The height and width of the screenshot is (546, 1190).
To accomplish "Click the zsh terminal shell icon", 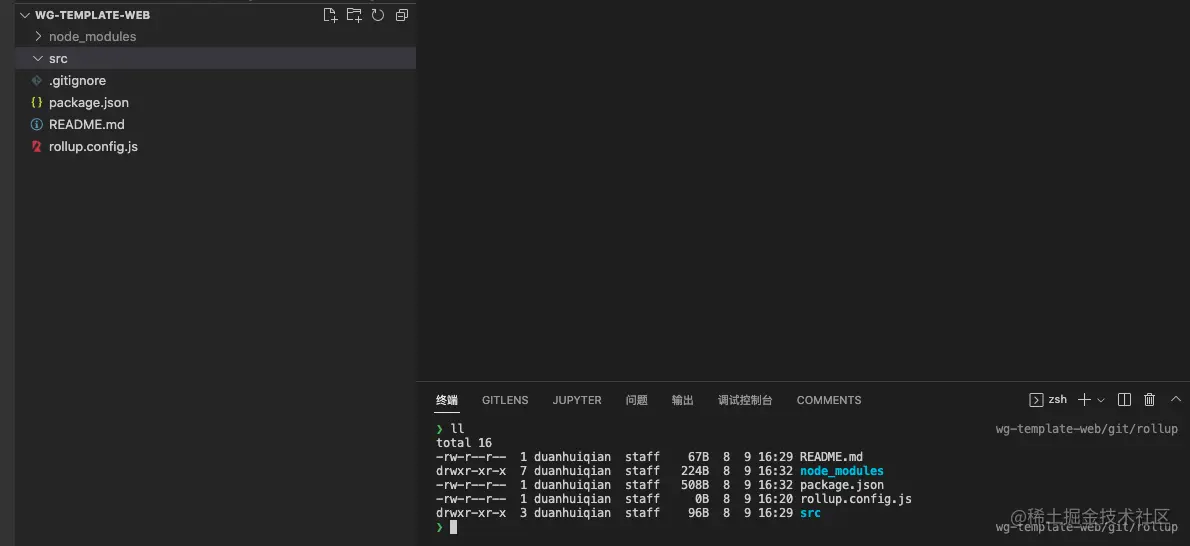I will tap(1035, 399).
